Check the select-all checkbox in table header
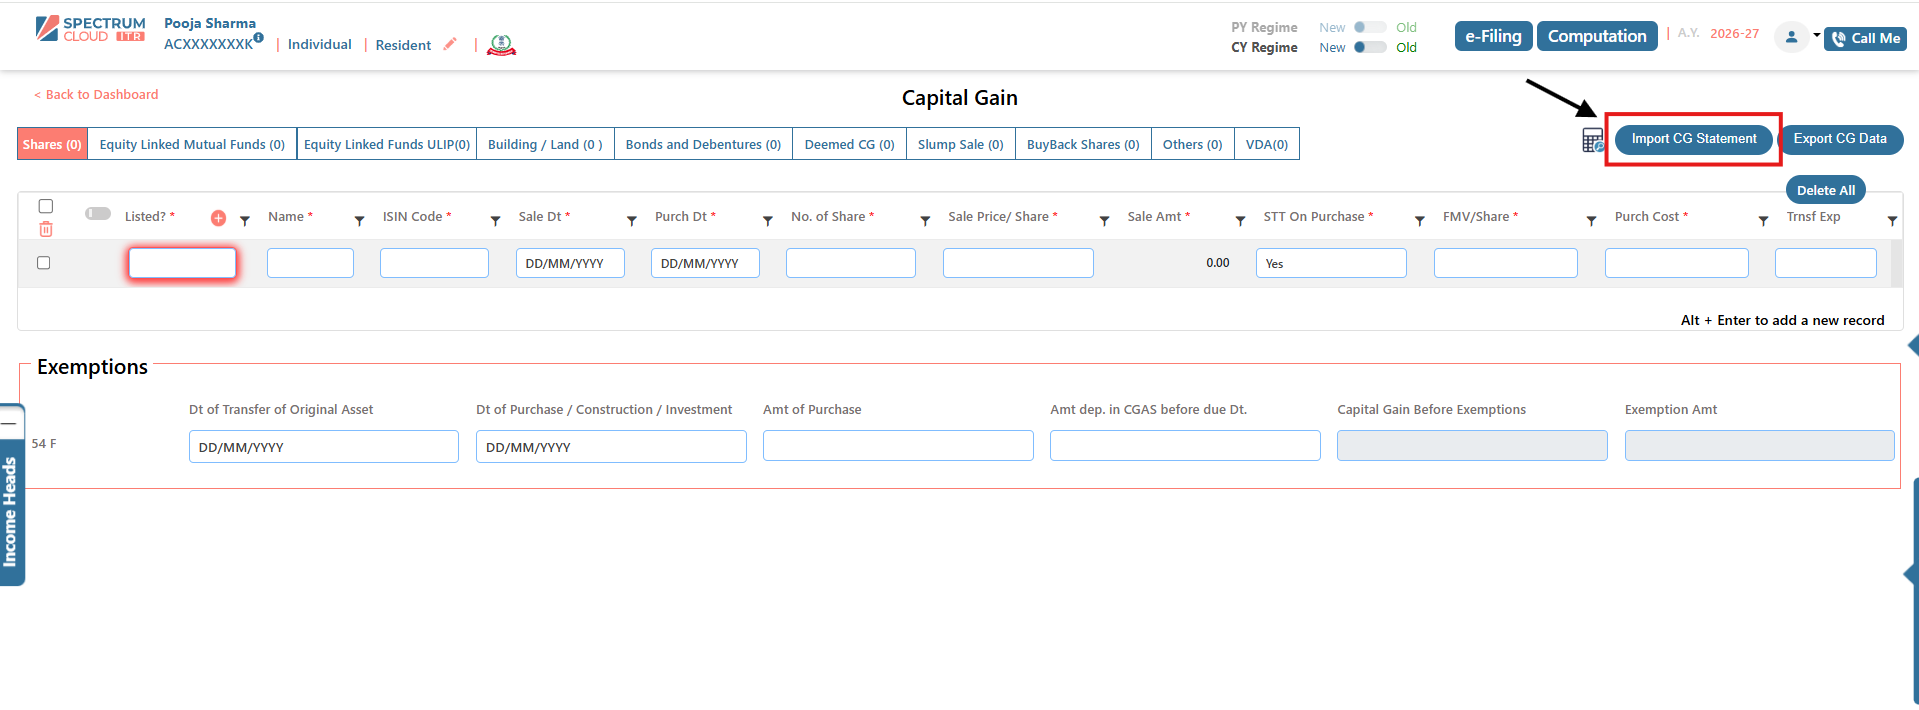 [46, 206]
